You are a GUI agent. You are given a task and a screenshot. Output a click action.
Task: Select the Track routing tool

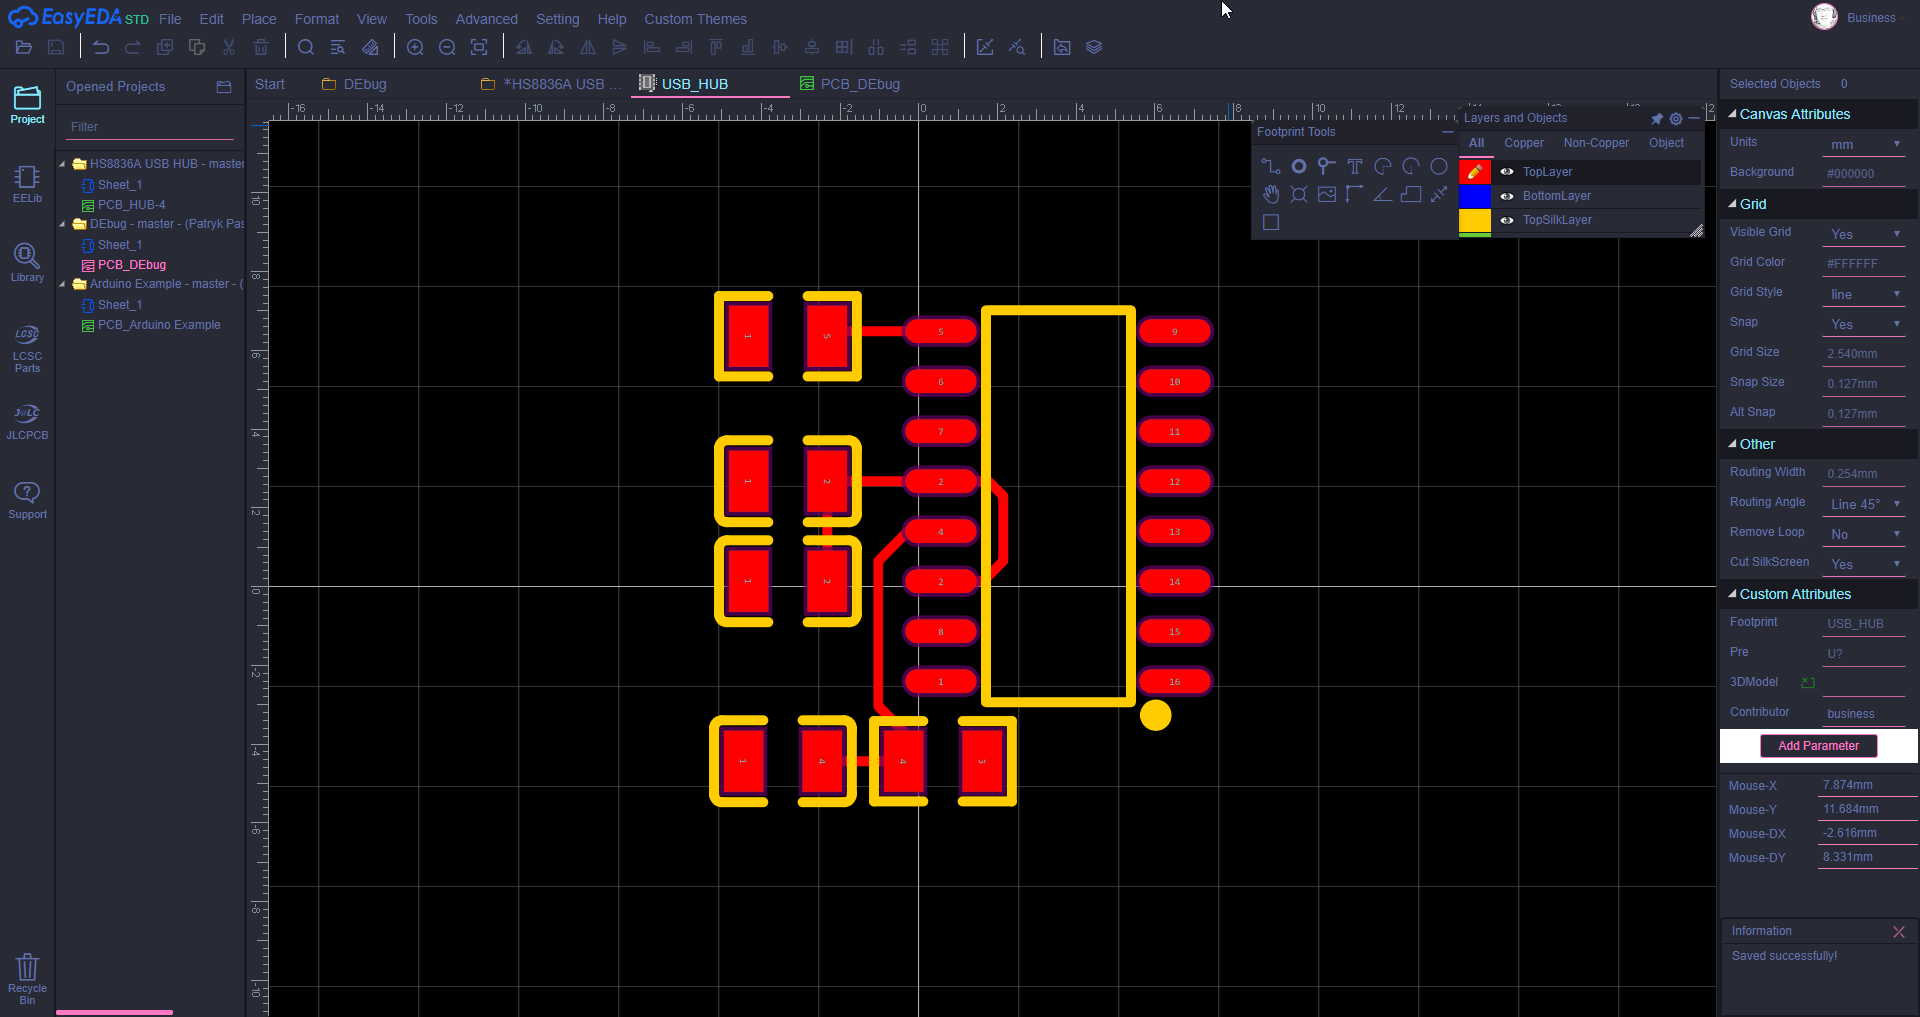(x=1270, y=167)
